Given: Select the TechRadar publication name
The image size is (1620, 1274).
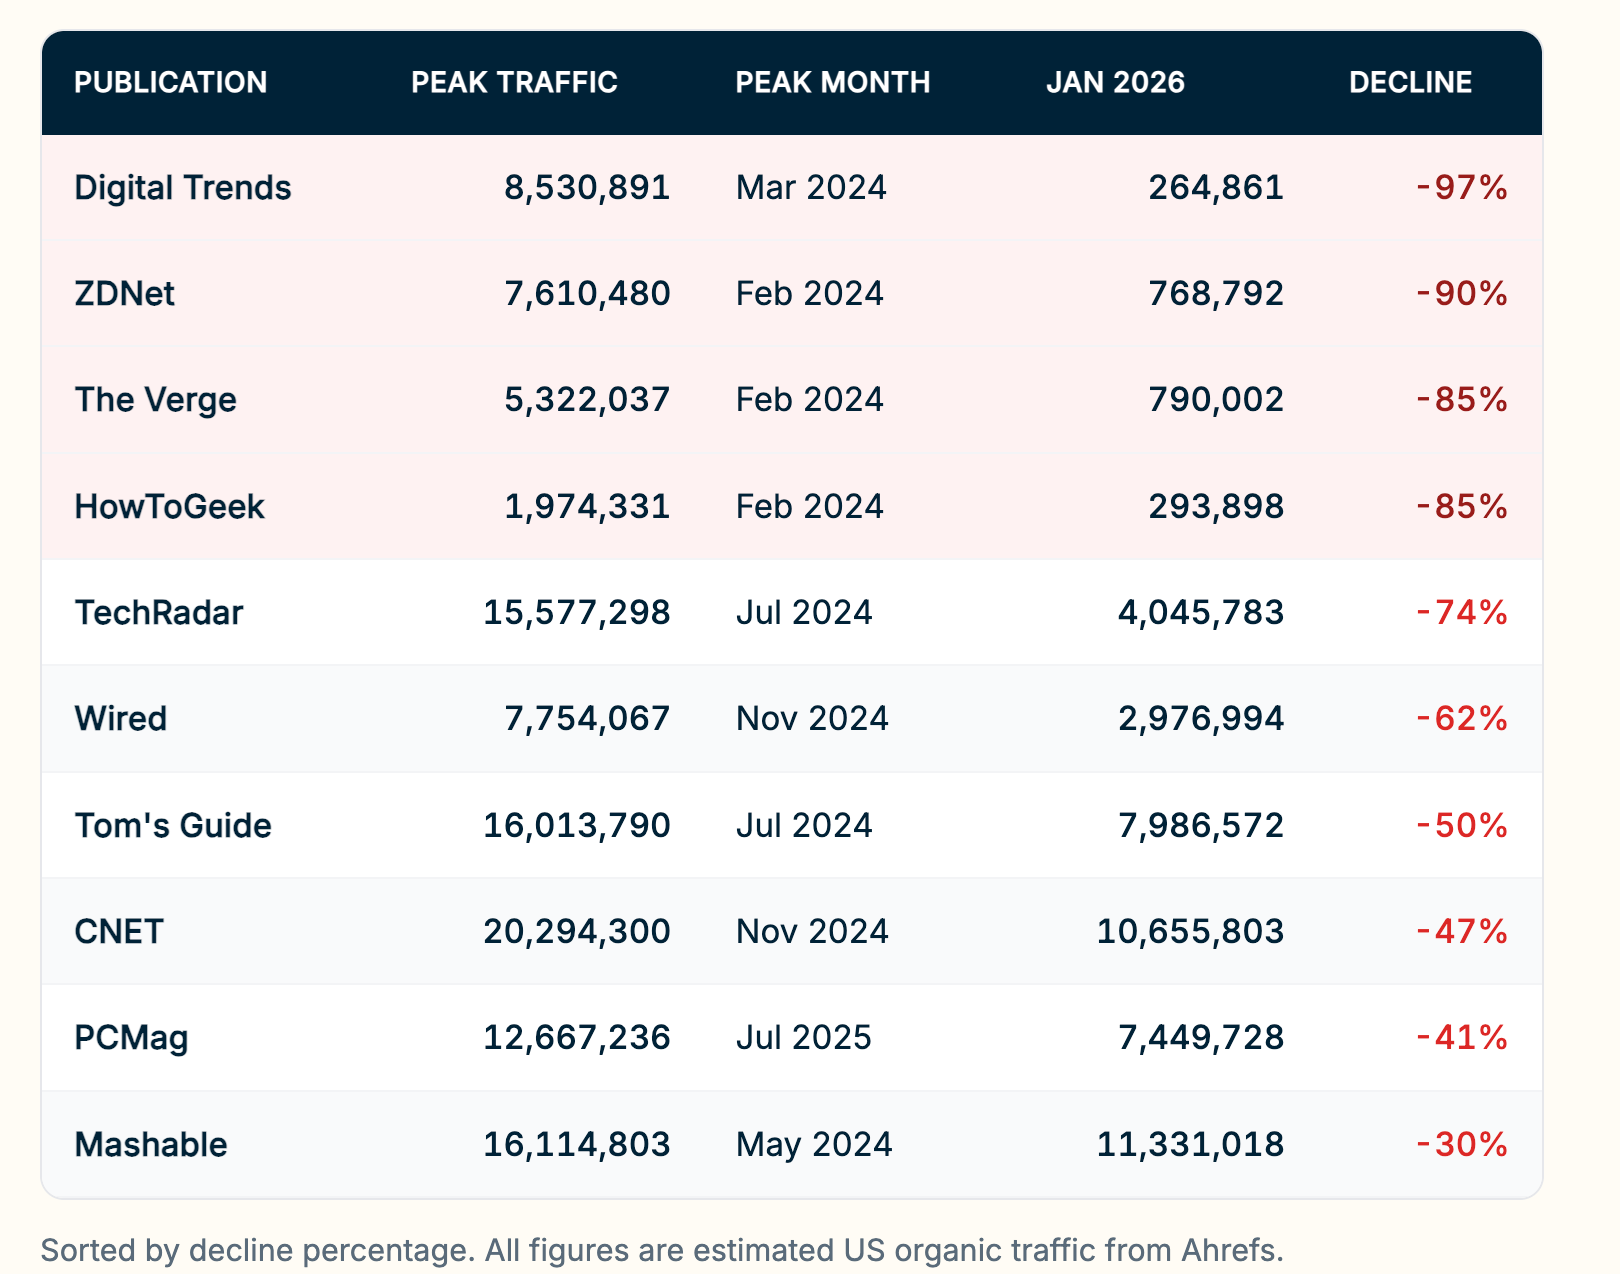Looking at the screenshot, I should tap(159, 613).
